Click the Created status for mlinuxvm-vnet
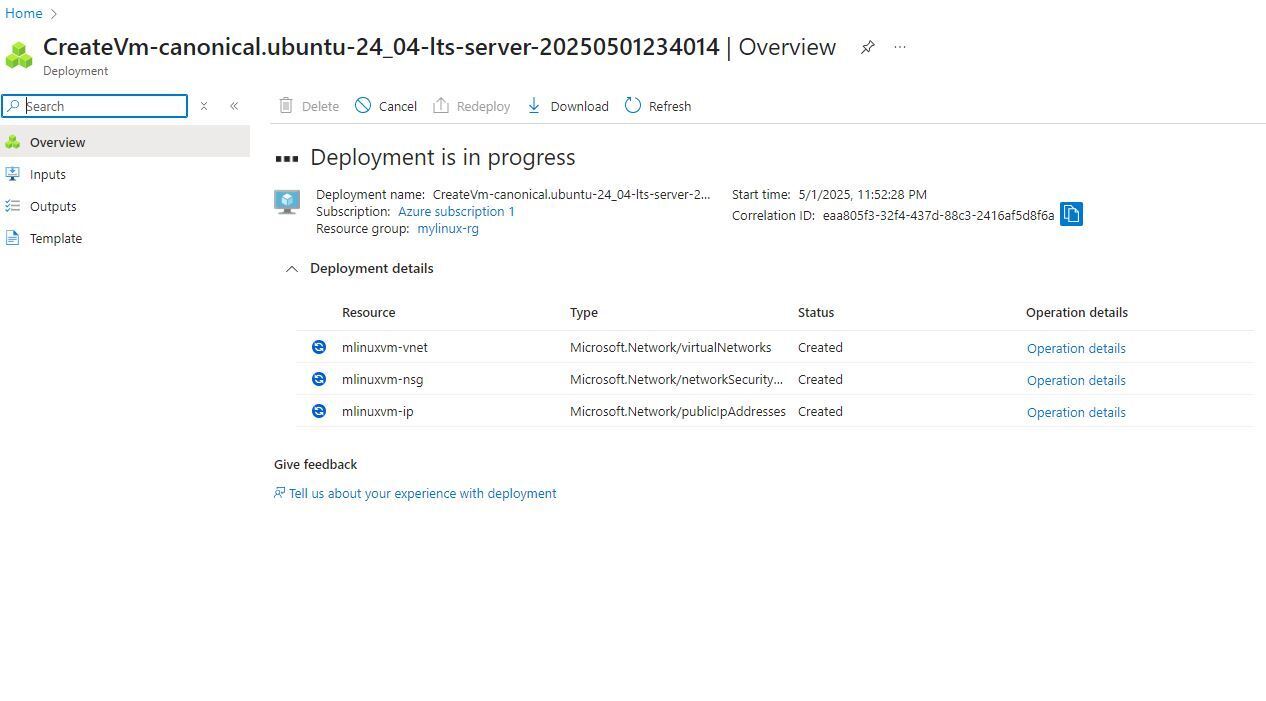This screenshot has width=1266, height=701. pos(820,347)
